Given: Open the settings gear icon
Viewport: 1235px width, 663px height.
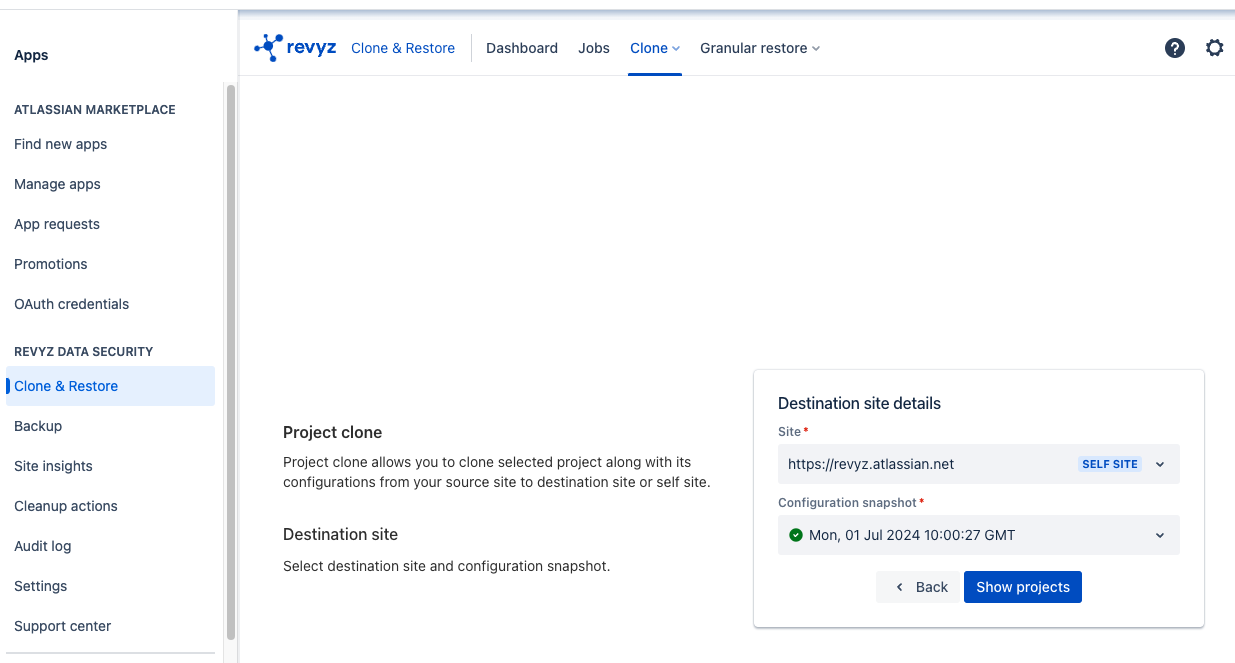Looking at the screenshot, I should [x=1214, y=48].
